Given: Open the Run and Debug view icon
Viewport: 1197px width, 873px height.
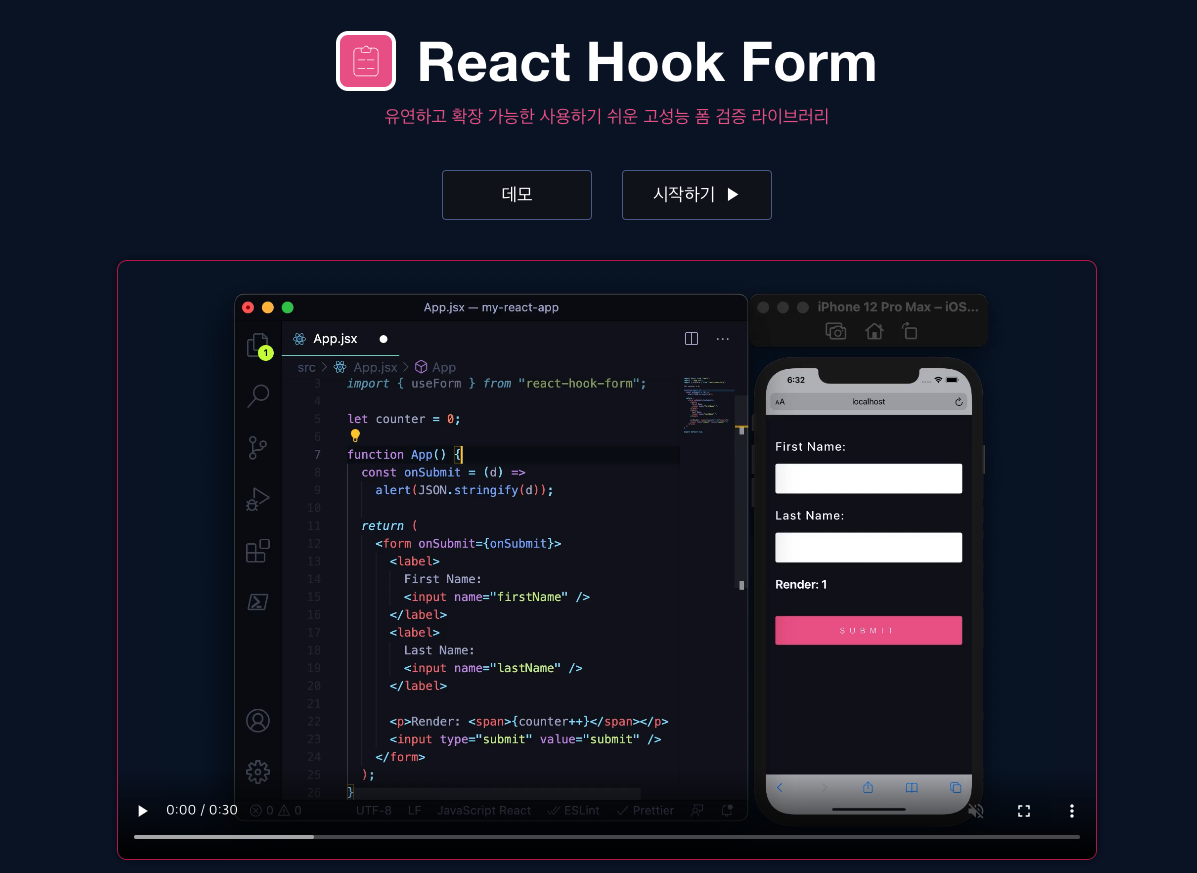Looking at the screenshot, I should click(x=258, y=499).
